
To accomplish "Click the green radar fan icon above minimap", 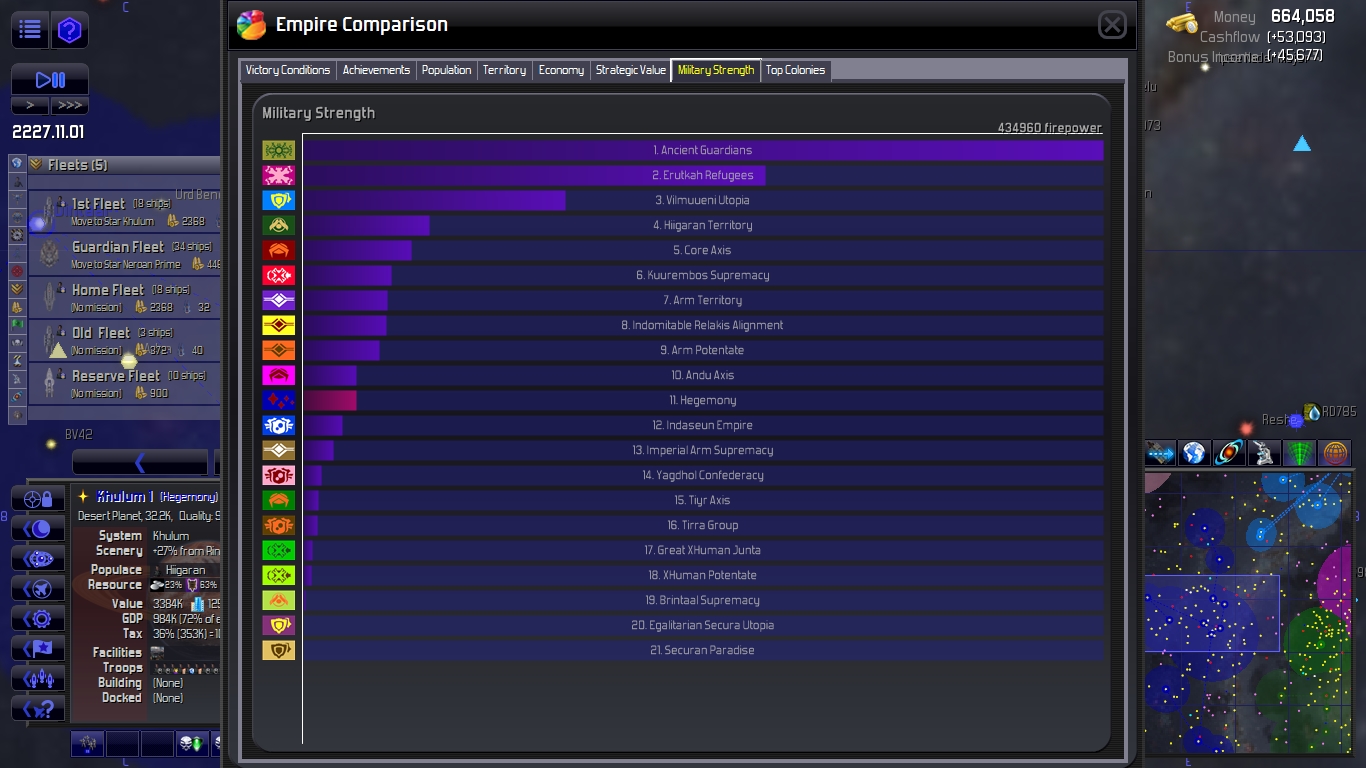I will click(1299, 453).
